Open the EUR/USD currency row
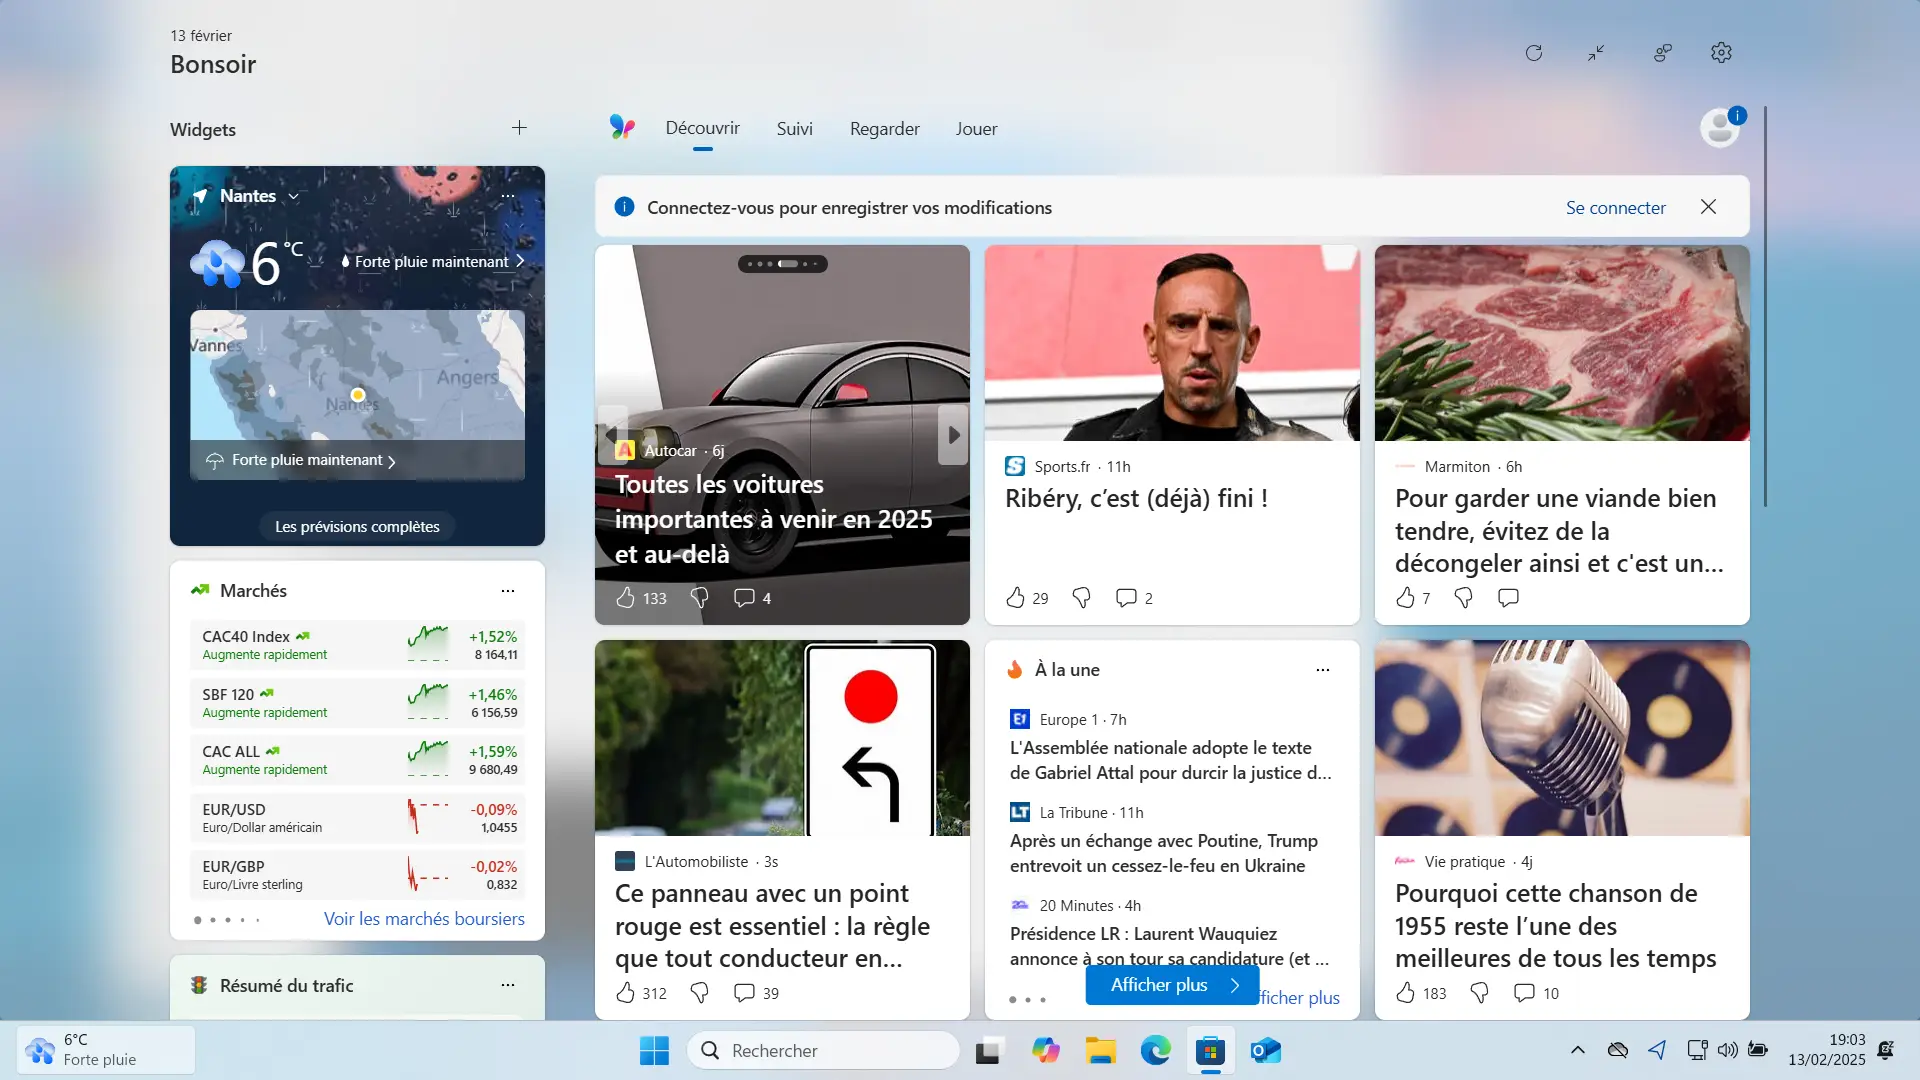This screenshot has height=1080, width=1920. point(357,818)
